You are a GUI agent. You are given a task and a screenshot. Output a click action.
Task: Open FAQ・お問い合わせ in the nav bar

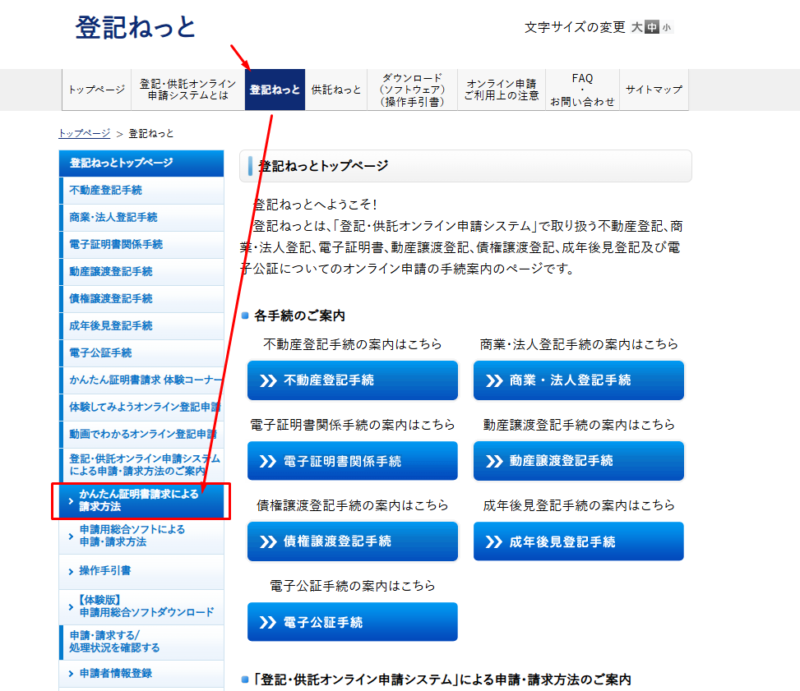click(582, 90)
